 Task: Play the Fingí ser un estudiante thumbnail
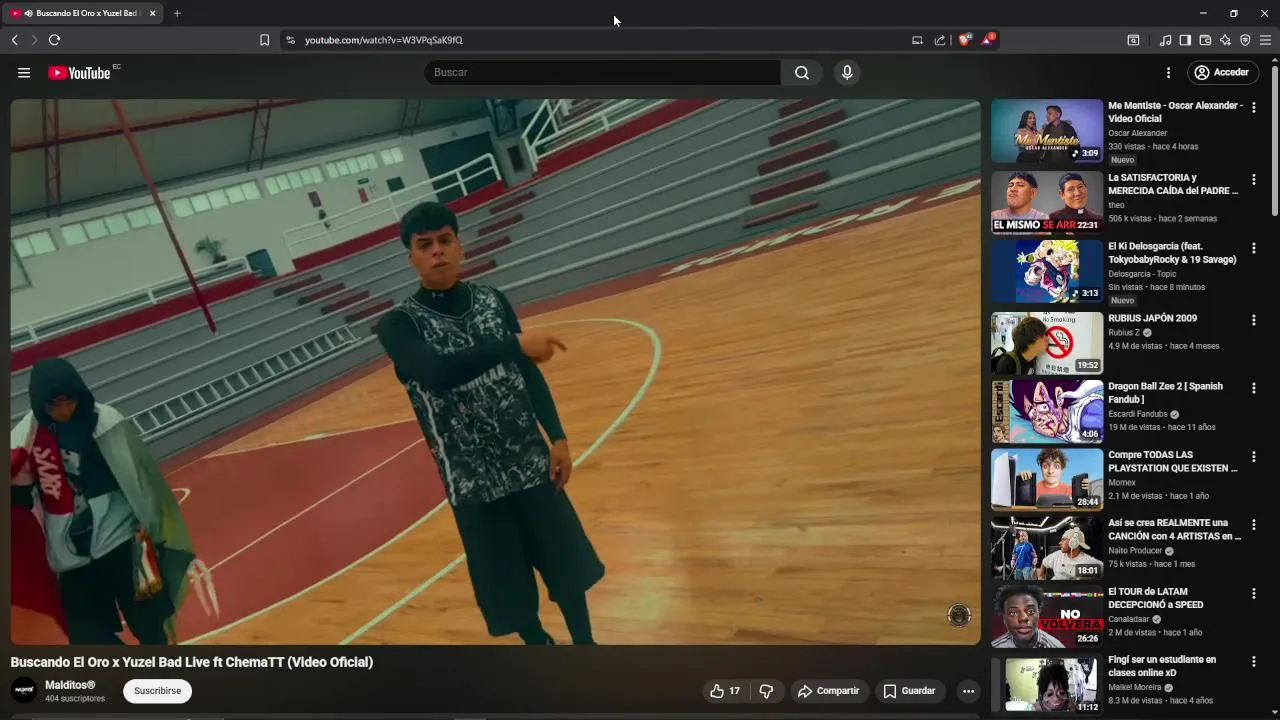[x=1047, y=684]
